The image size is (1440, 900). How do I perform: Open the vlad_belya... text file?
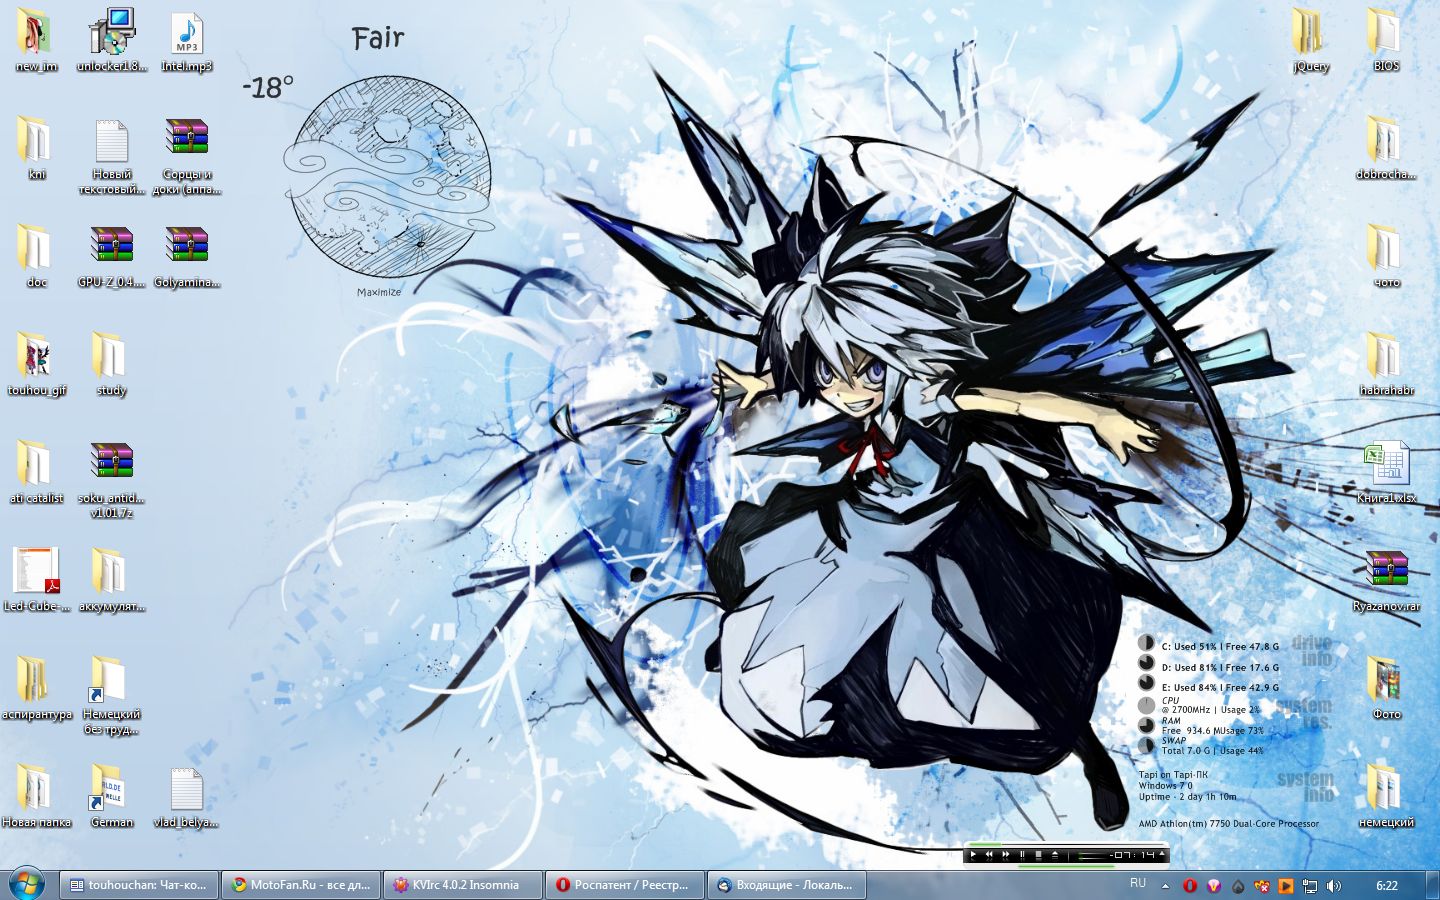187,796
